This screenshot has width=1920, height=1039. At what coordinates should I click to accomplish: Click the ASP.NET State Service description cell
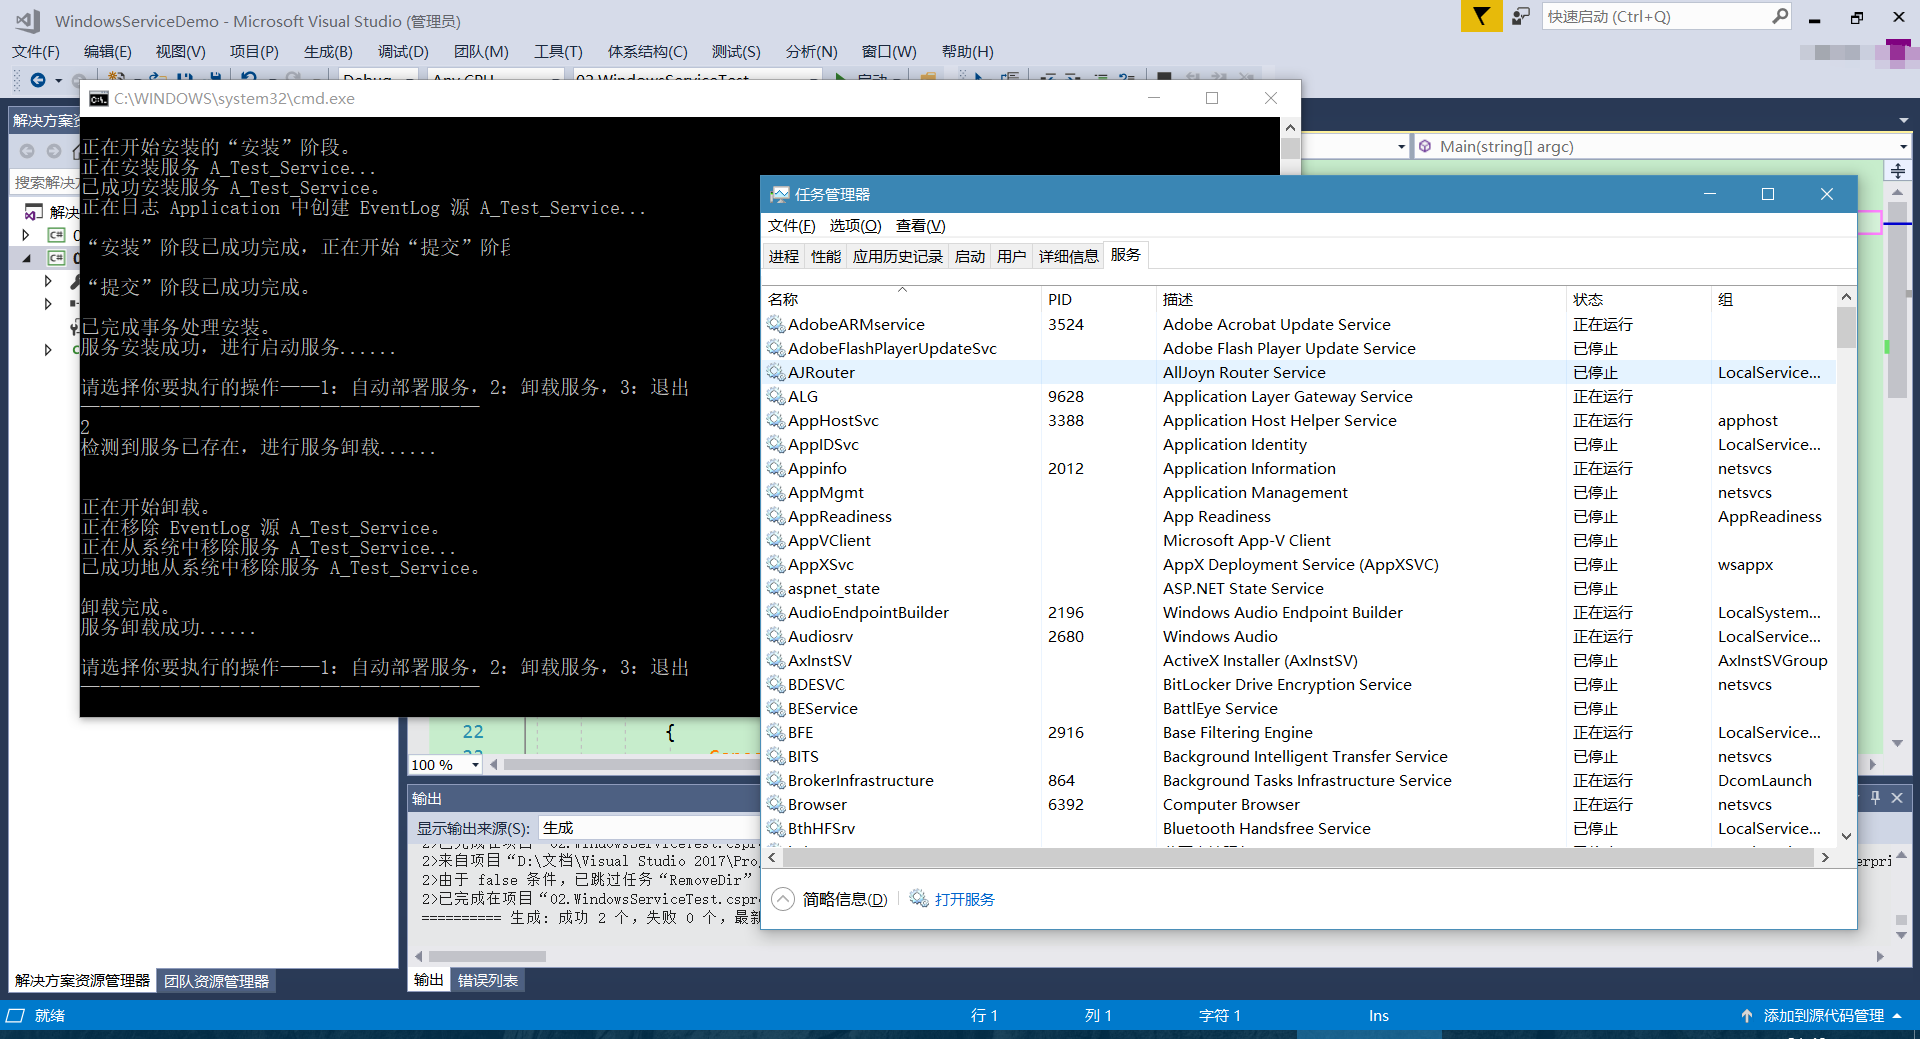tap(1243, 588)
